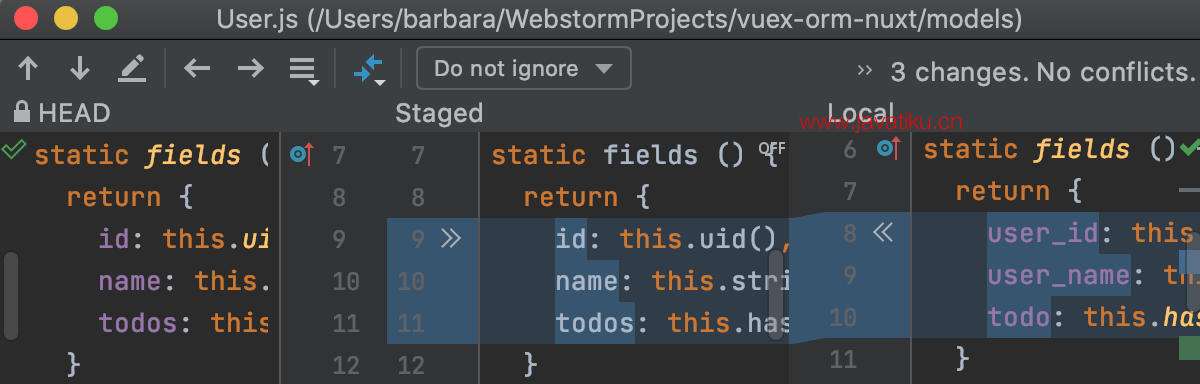Open the 'Do not ignore' dropdown
Image resolution: width=1200 pixels, height=384 pixels.
point(524,69)
